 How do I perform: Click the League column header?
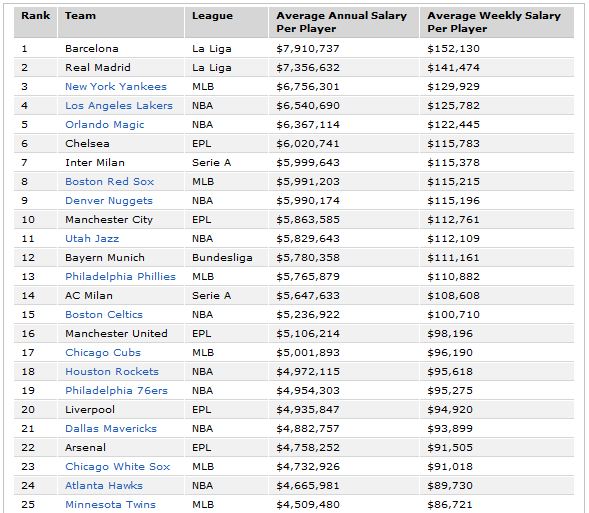[x=212, y=16]
